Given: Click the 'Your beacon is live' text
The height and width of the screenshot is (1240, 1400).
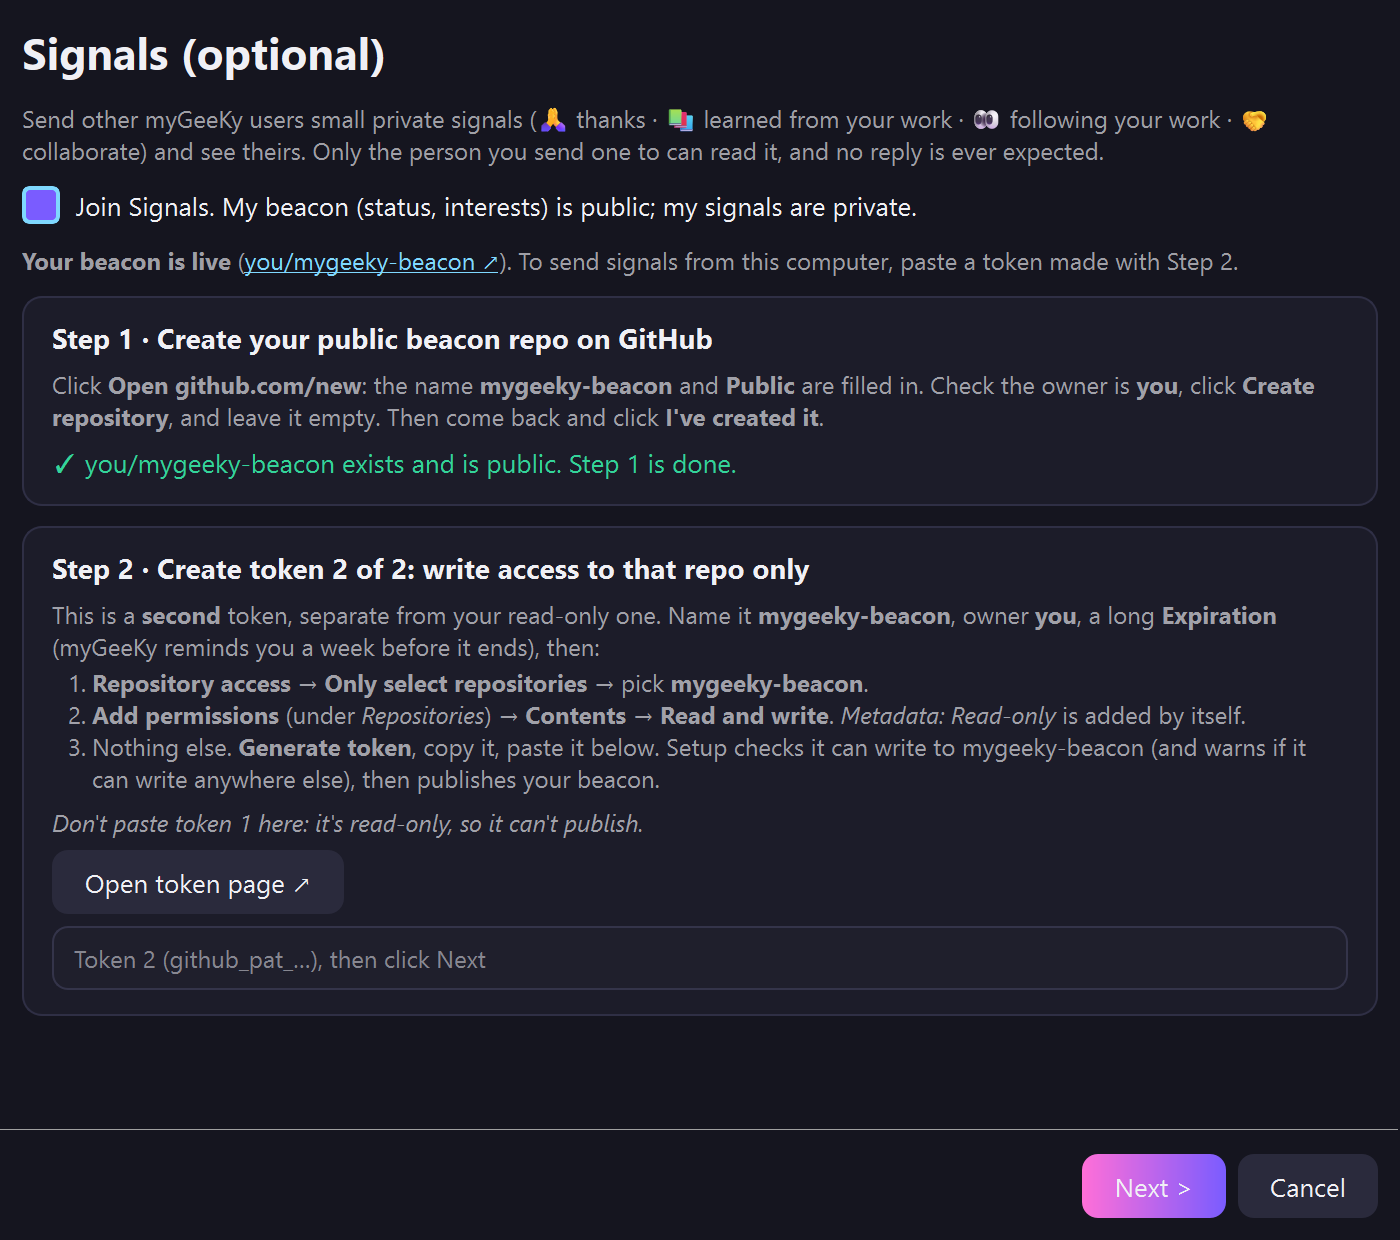Looking at the screenshot, I should [x=126, y=262].
